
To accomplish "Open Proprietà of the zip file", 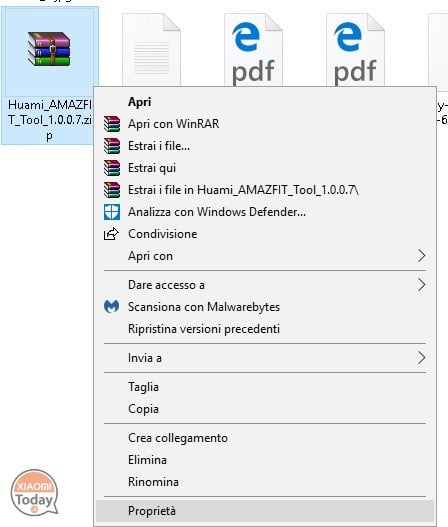I will [265, 511].
